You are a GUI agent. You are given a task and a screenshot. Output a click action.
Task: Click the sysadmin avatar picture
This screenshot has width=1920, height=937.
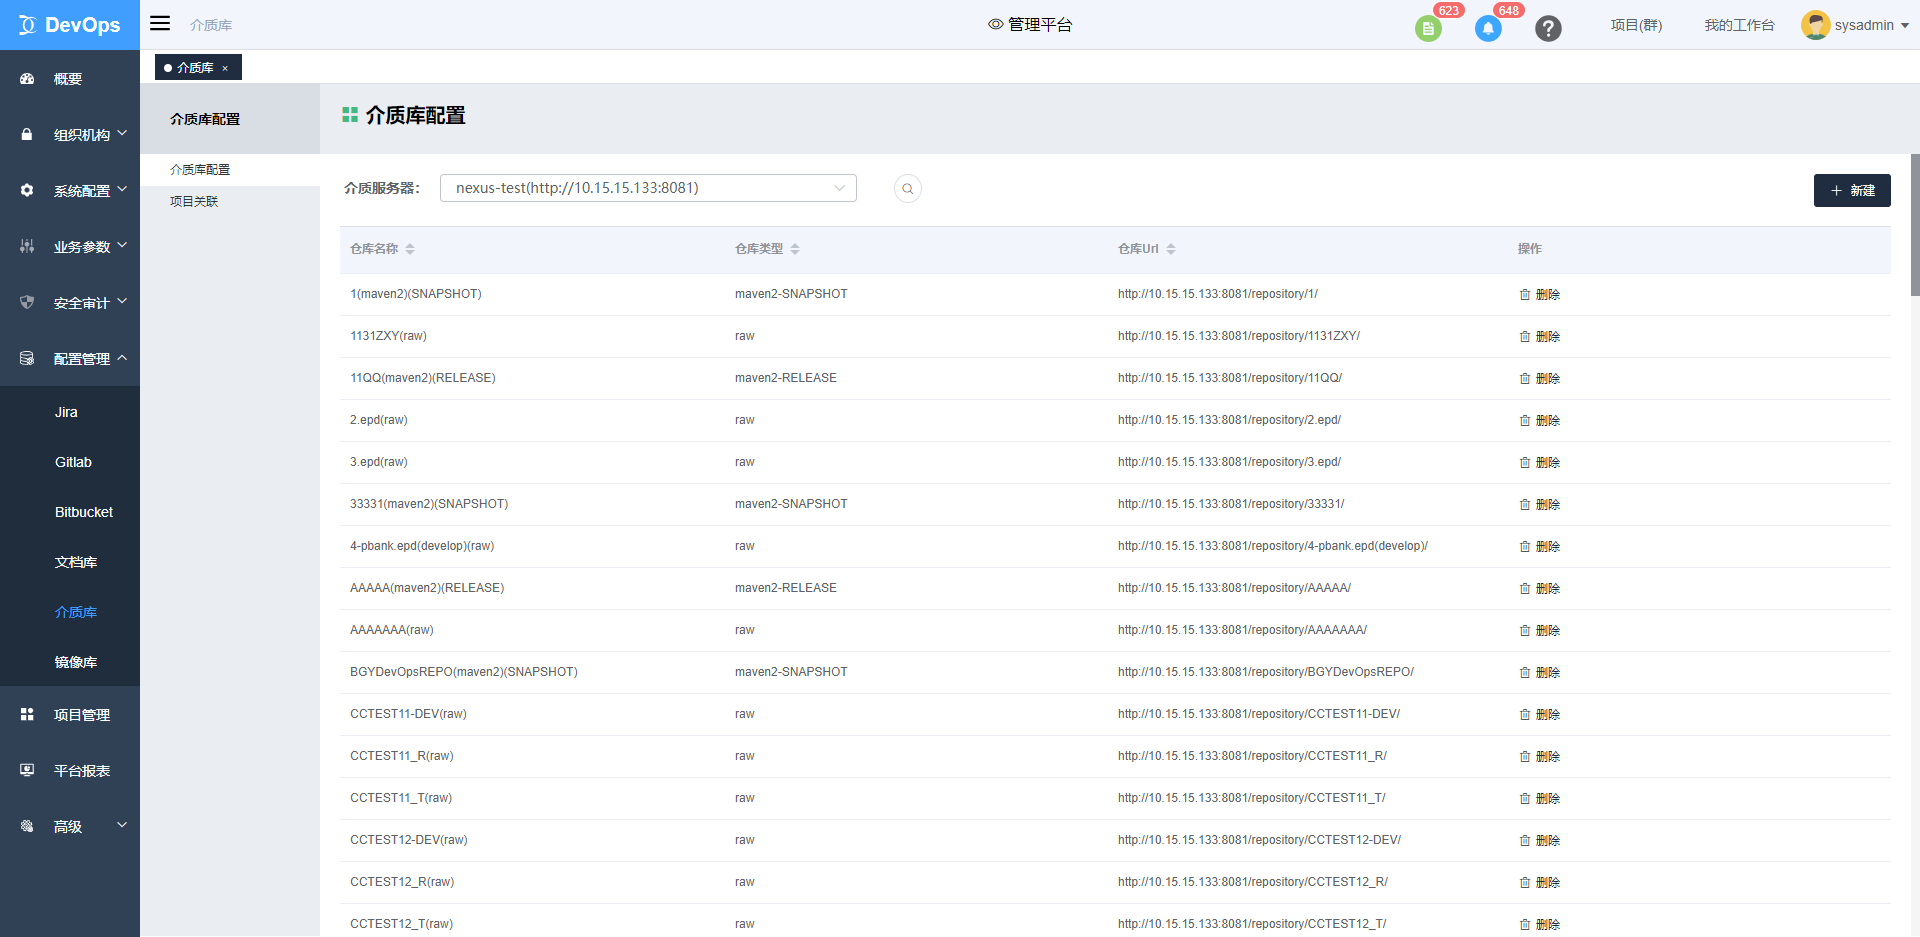click(x=1815, y=25)
